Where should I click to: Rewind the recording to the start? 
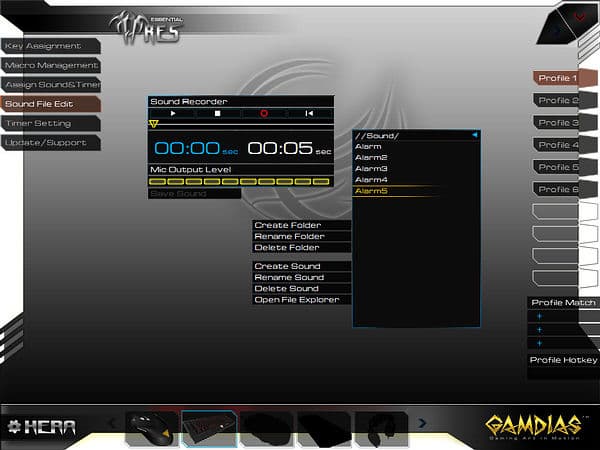click(x=309, y=113)
